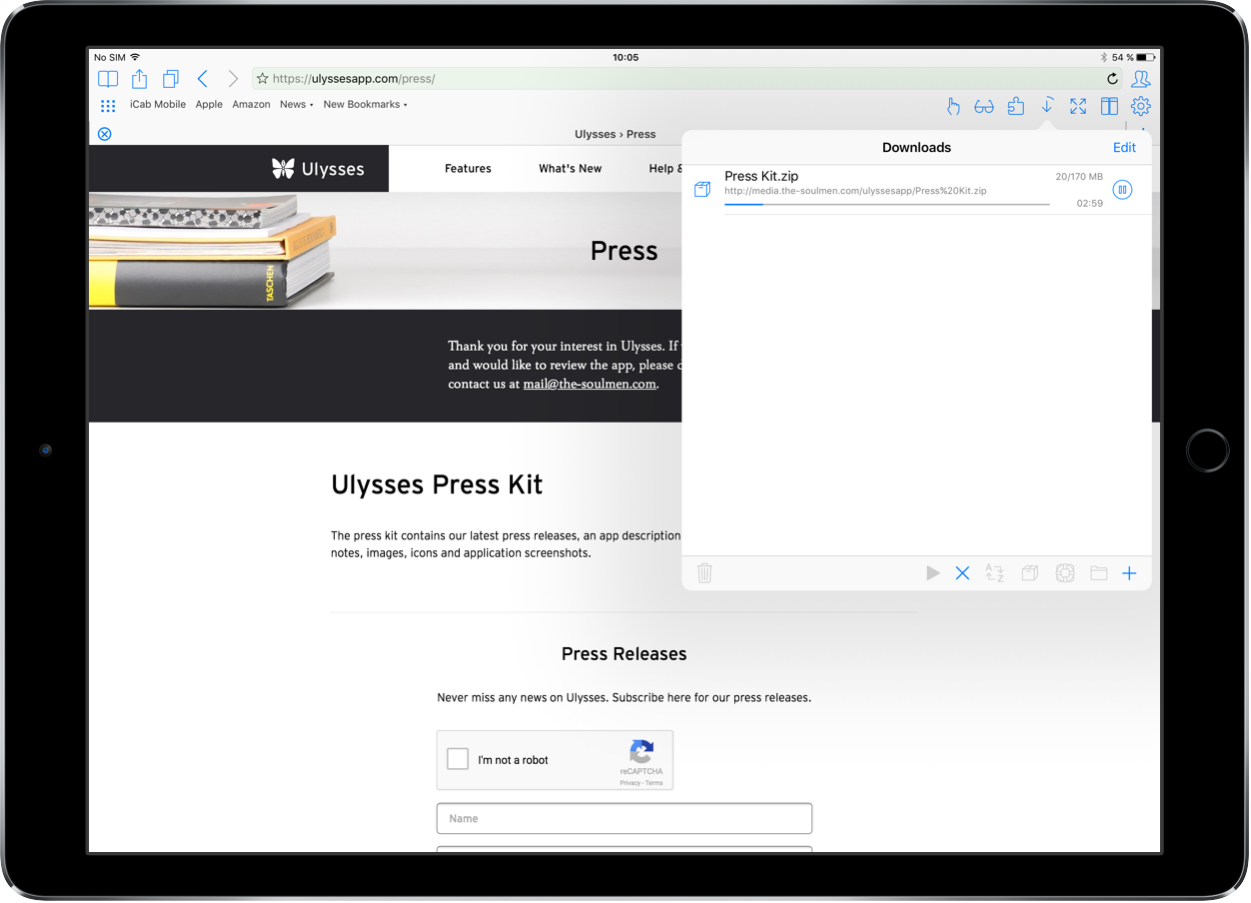Enable reader mode with the glasses icon
Viewport: 1251px width, 903px height.
[x=984, y=106]
